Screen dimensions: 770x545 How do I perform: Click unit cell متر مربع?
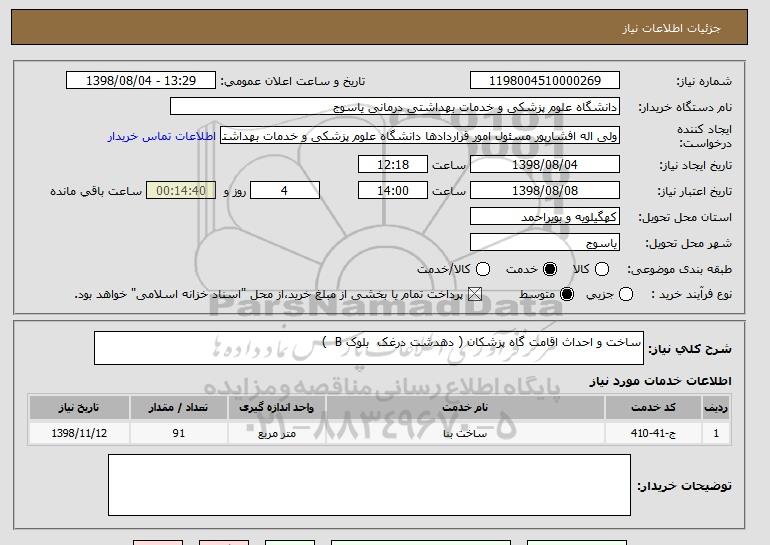coord(276,433)
